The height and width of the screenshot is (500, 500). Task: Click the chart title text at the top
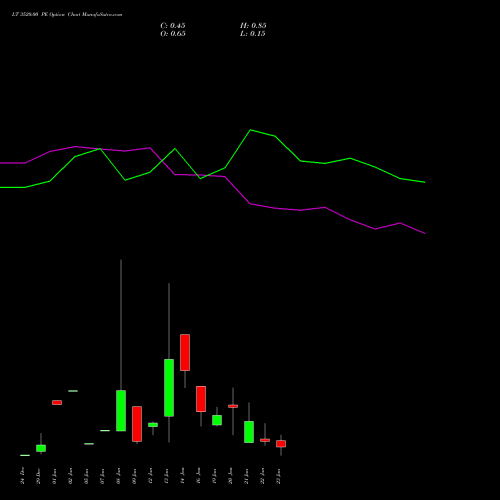click(67, 15)
